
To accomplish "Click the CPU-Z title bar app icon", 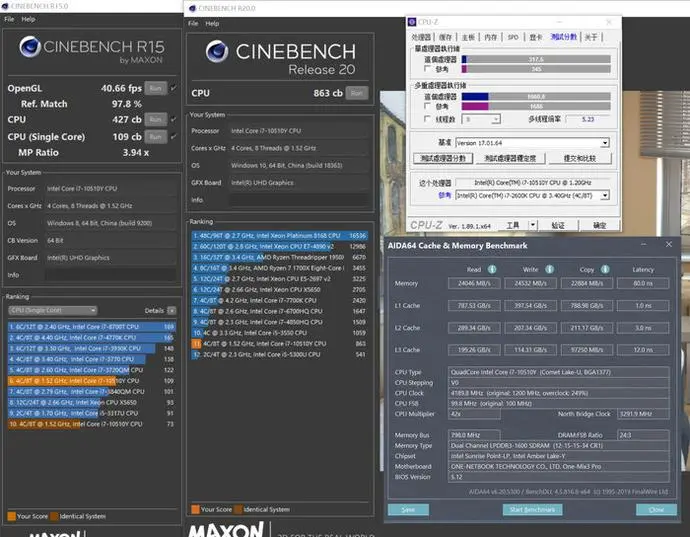I will pos(412,22).
